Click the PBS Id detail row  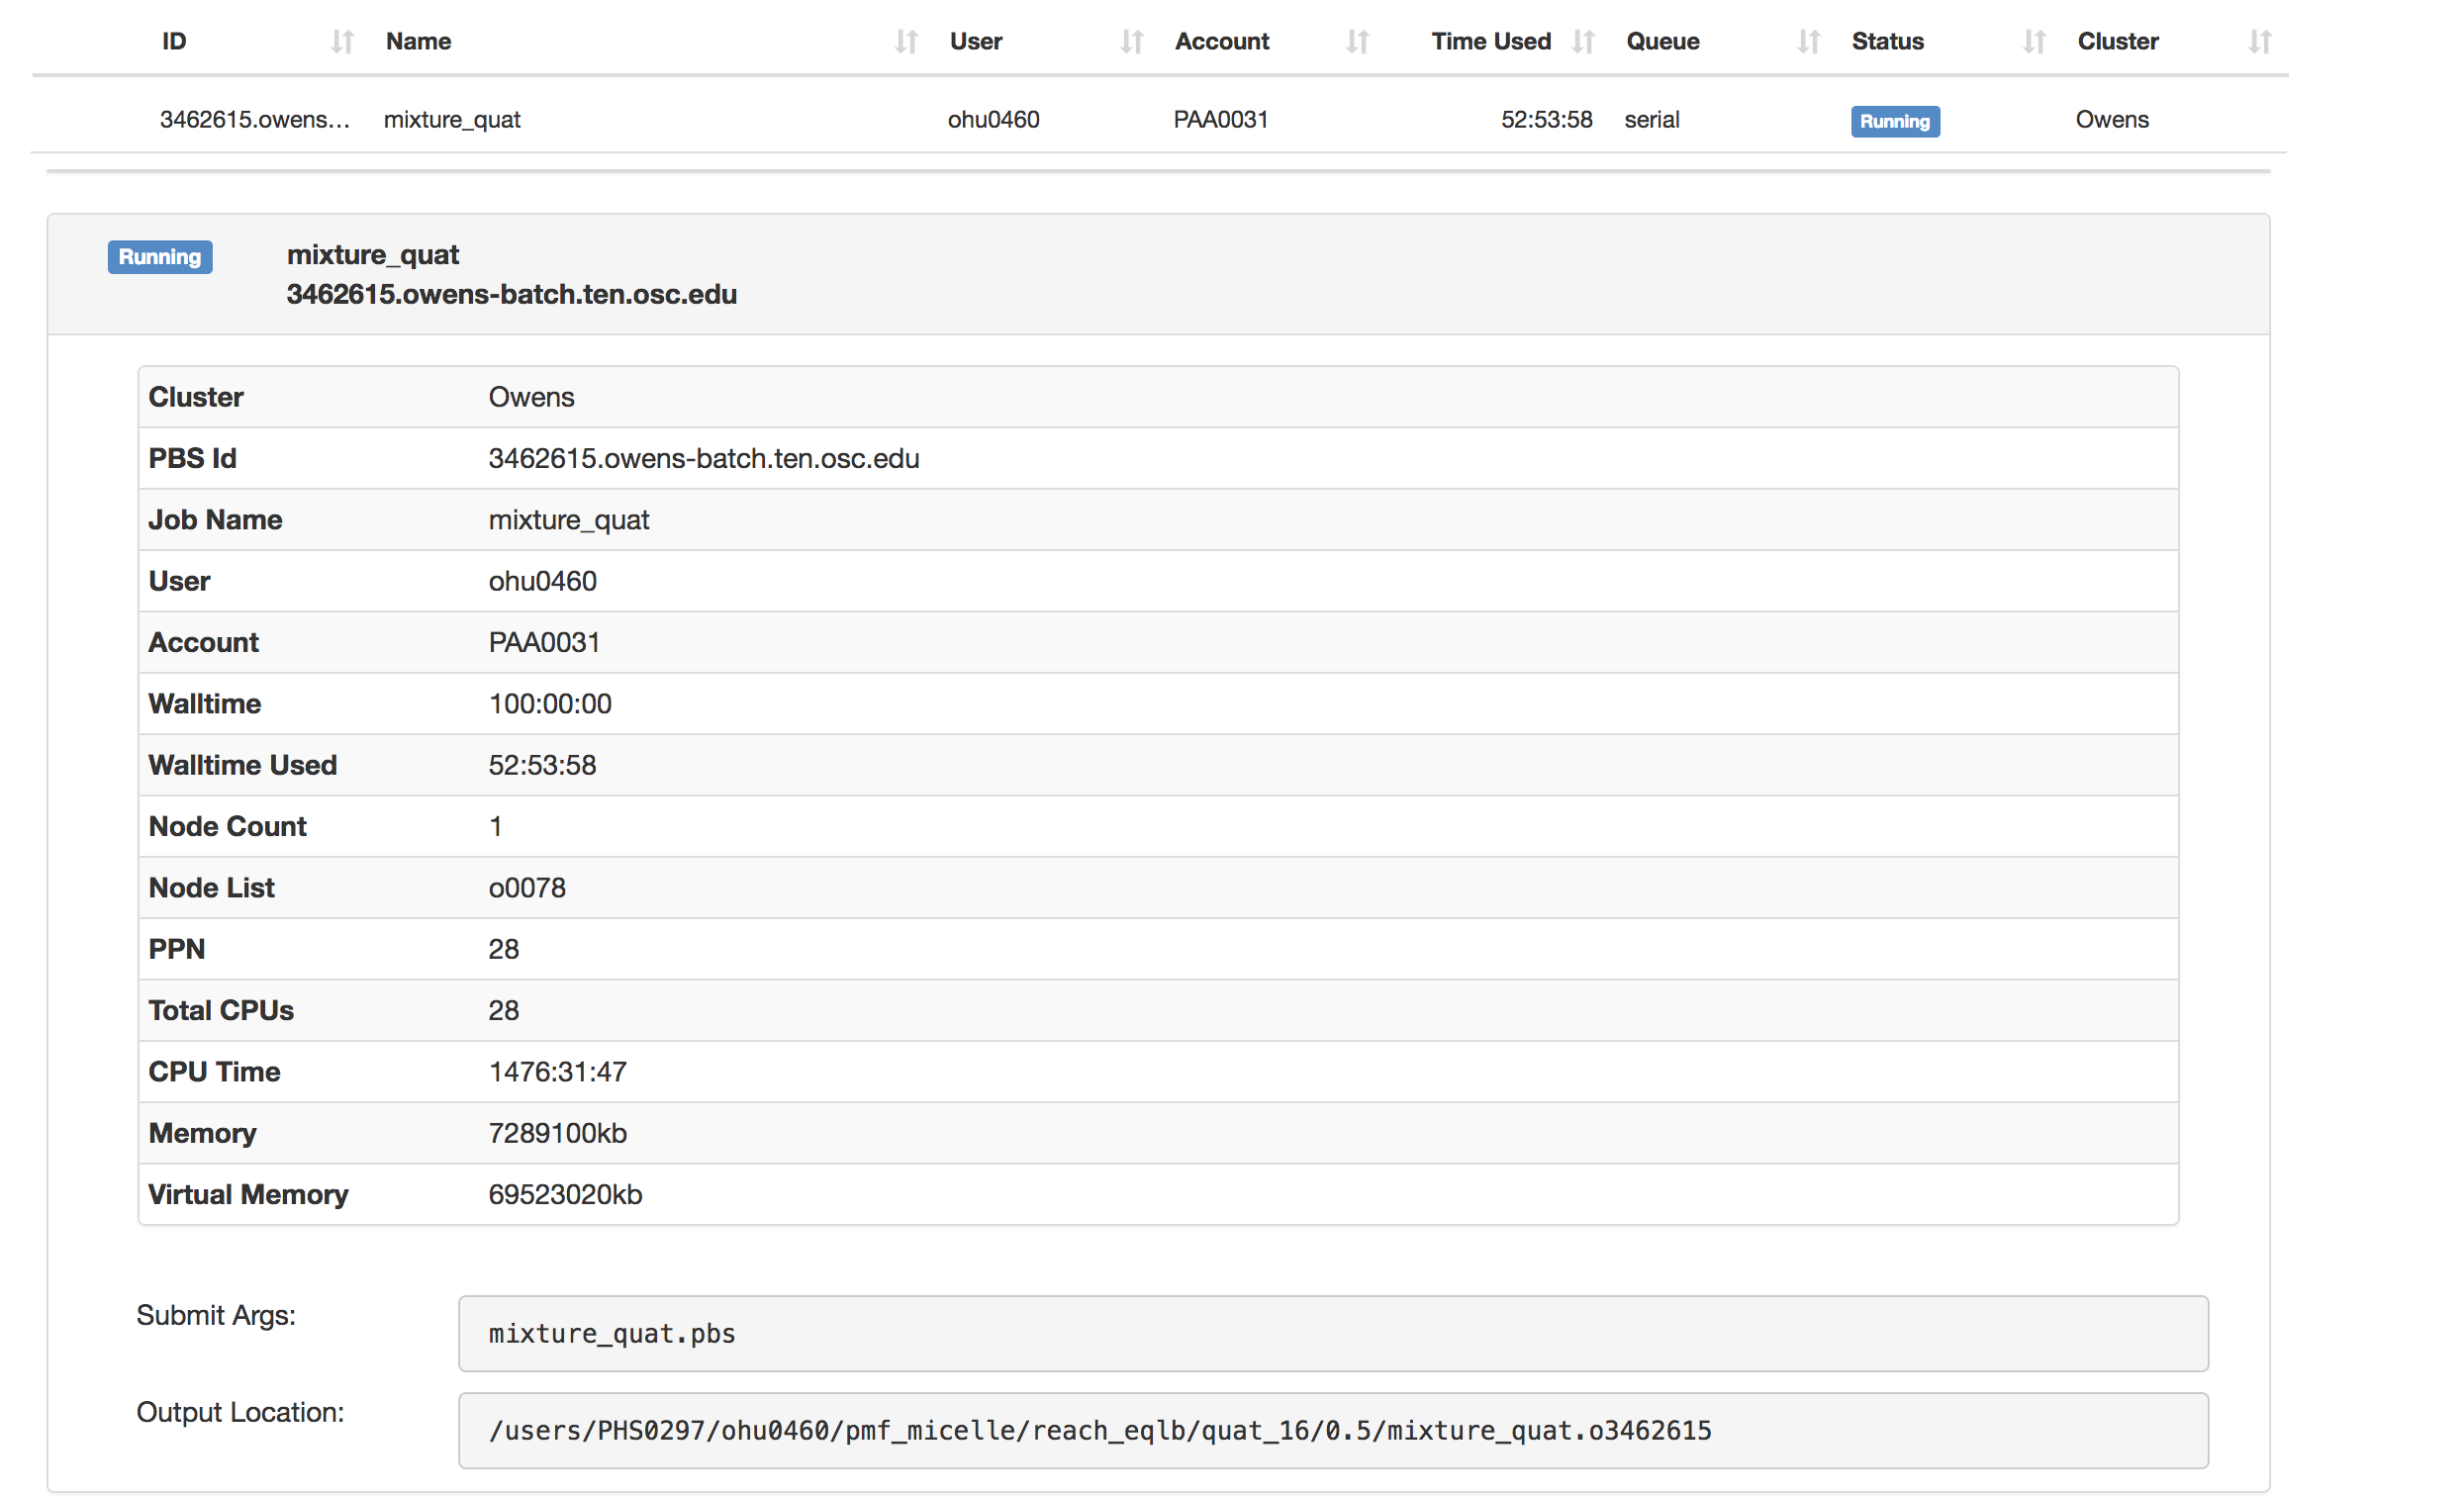tap(703, 458)
